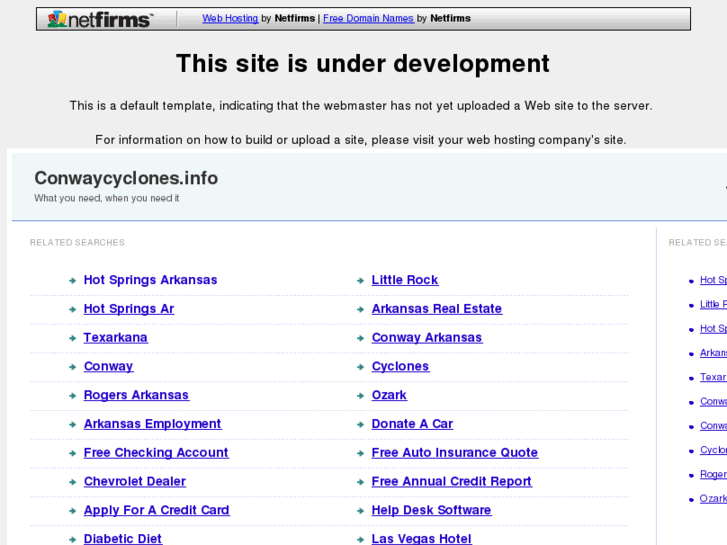The height and width of the screenshot is (545, 727).
Task: Open the Chevrolet Dealer link
Action: coord(135,481)
